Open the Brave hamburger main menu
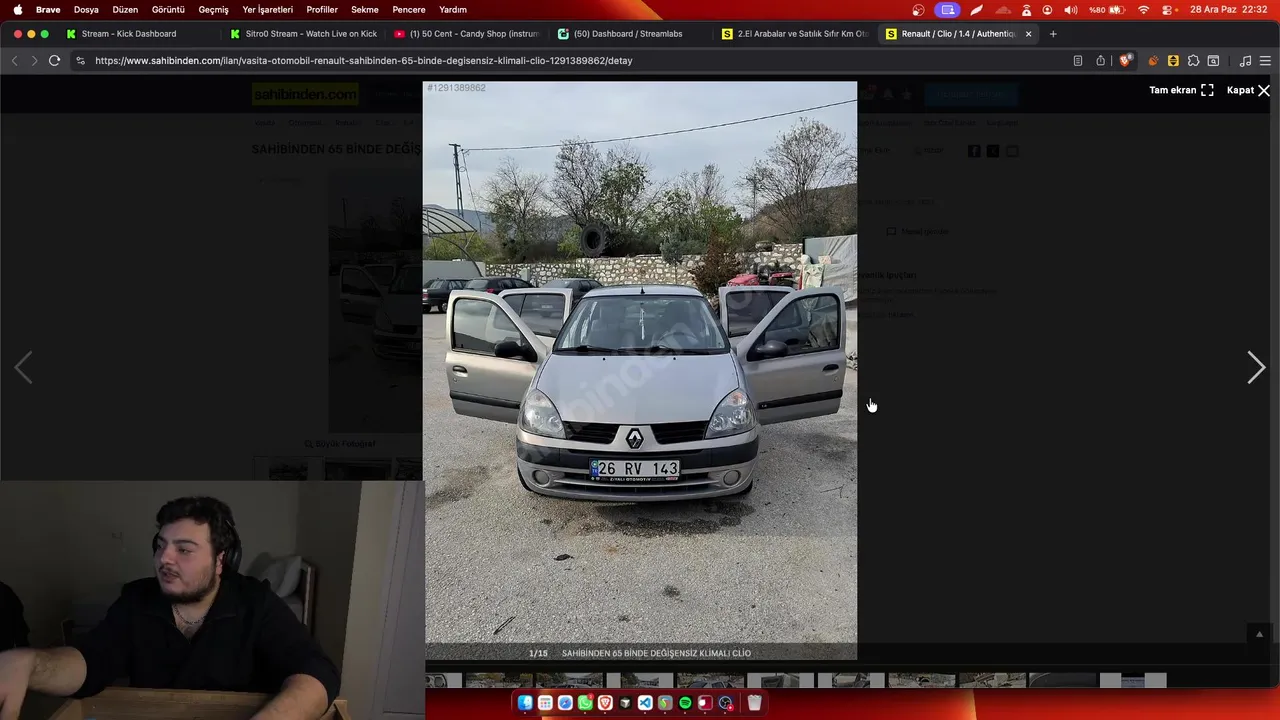Viewport: 1280px width, 720px height. 1265,60
